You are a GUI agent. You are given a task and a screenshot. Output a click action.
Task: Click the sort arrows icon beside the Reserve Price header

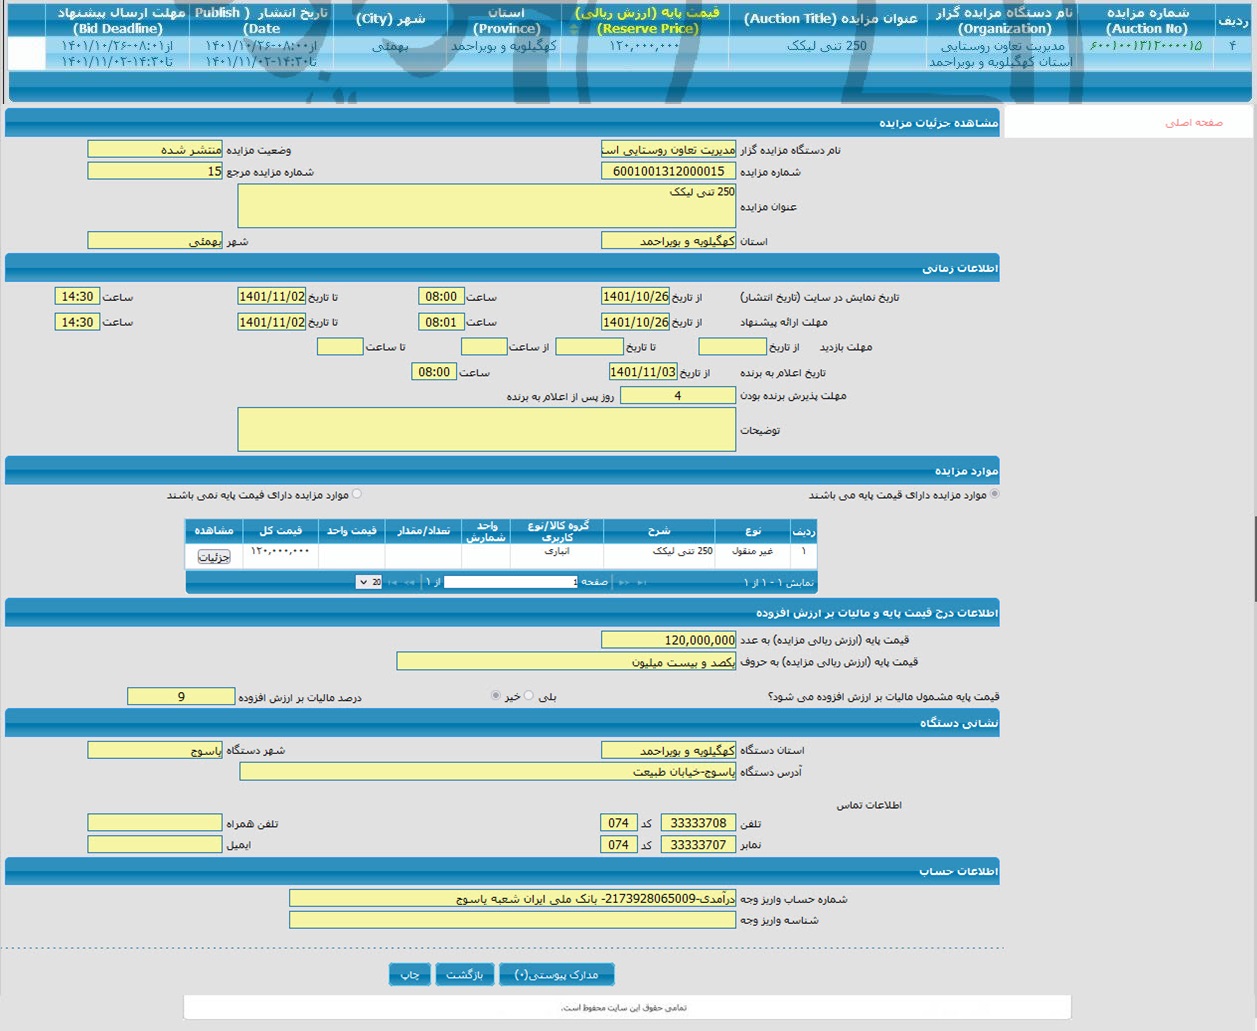[573, 29]
